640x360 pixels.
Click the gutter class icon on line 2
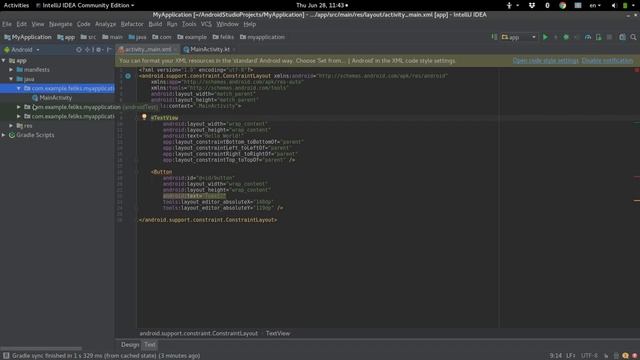[x=128, y=76]
